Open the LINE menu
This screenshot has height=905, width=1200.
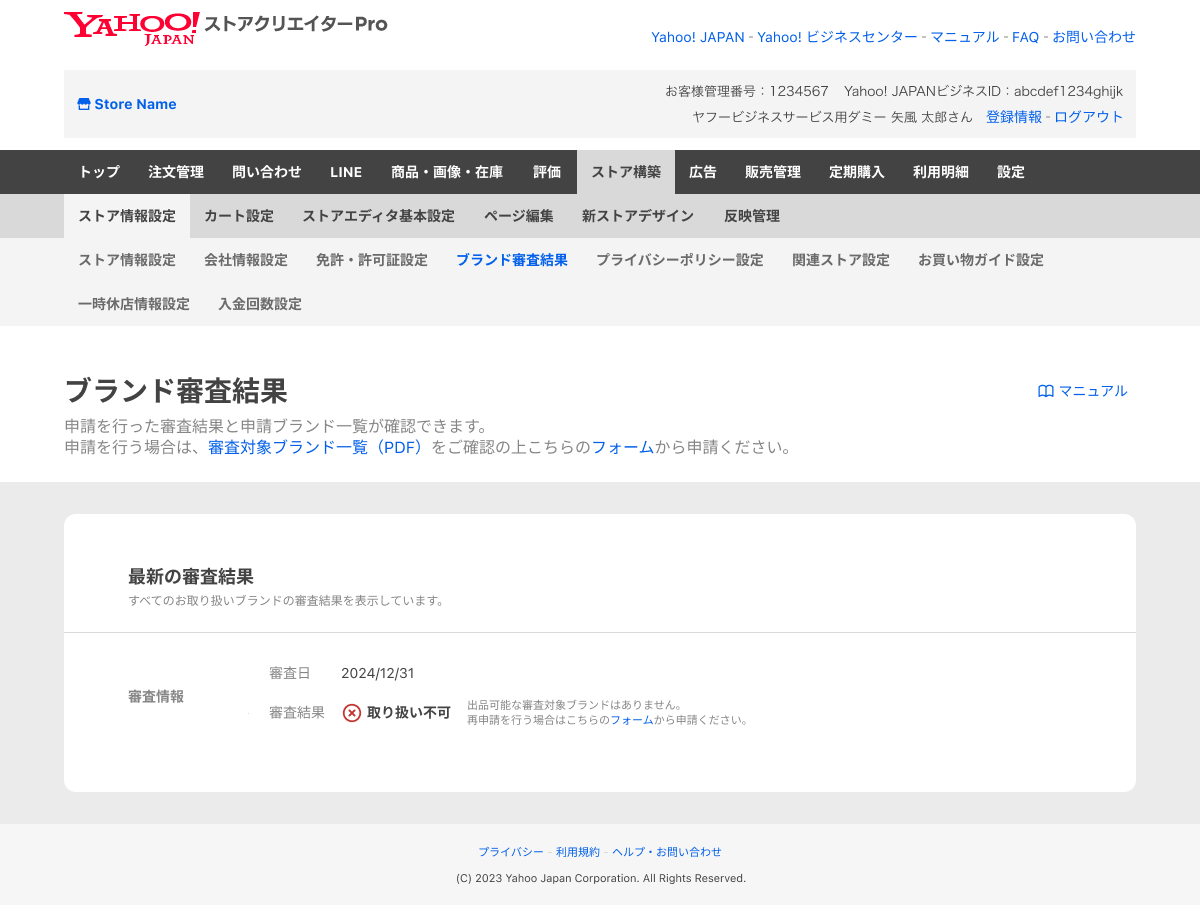click(346, 172)
